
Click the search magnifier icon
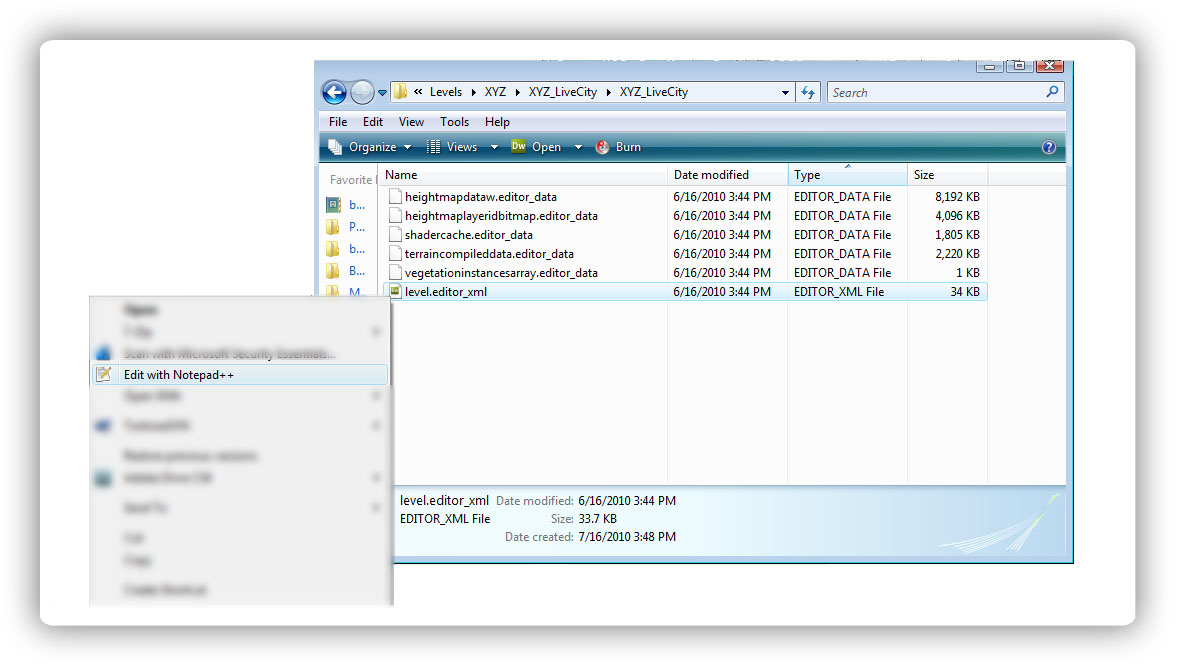pyautogui.click(x=1052, y=92)
